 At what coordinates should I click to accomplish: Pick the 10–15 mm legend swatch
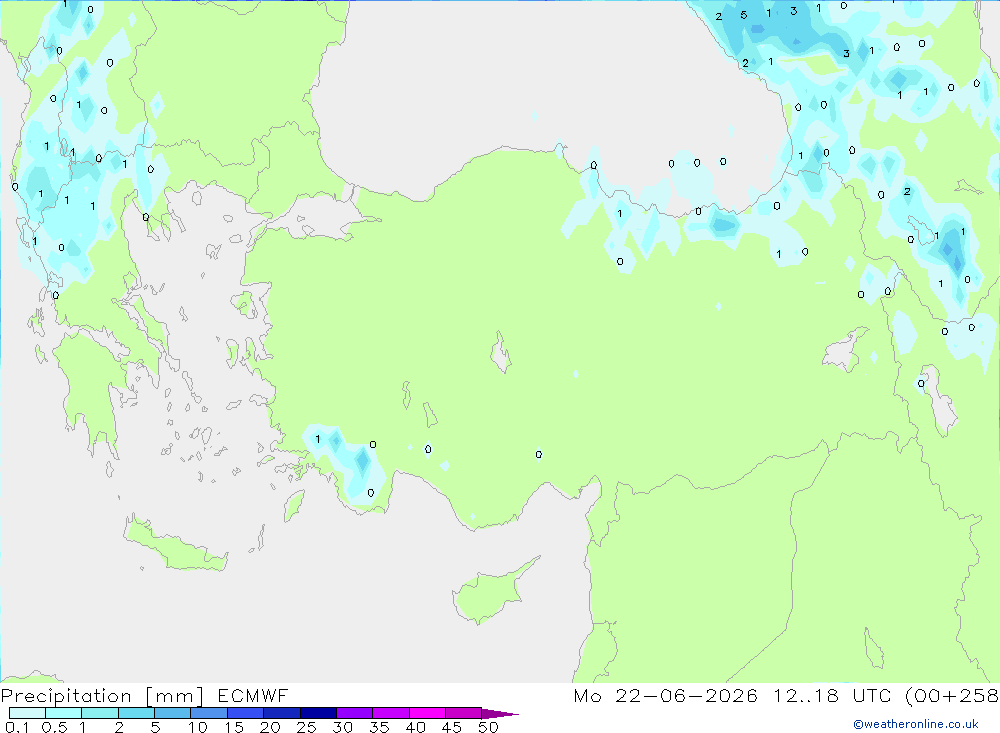(x=209, y=713)
